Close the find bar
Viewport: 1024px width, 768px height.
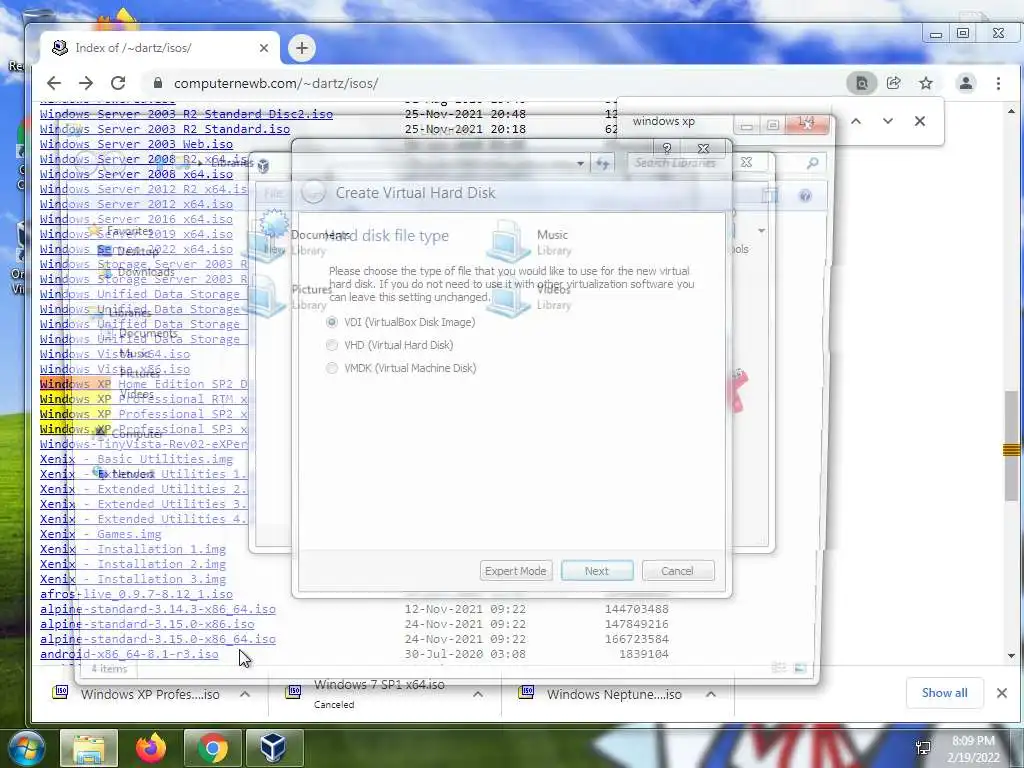[x=920, y=121]
